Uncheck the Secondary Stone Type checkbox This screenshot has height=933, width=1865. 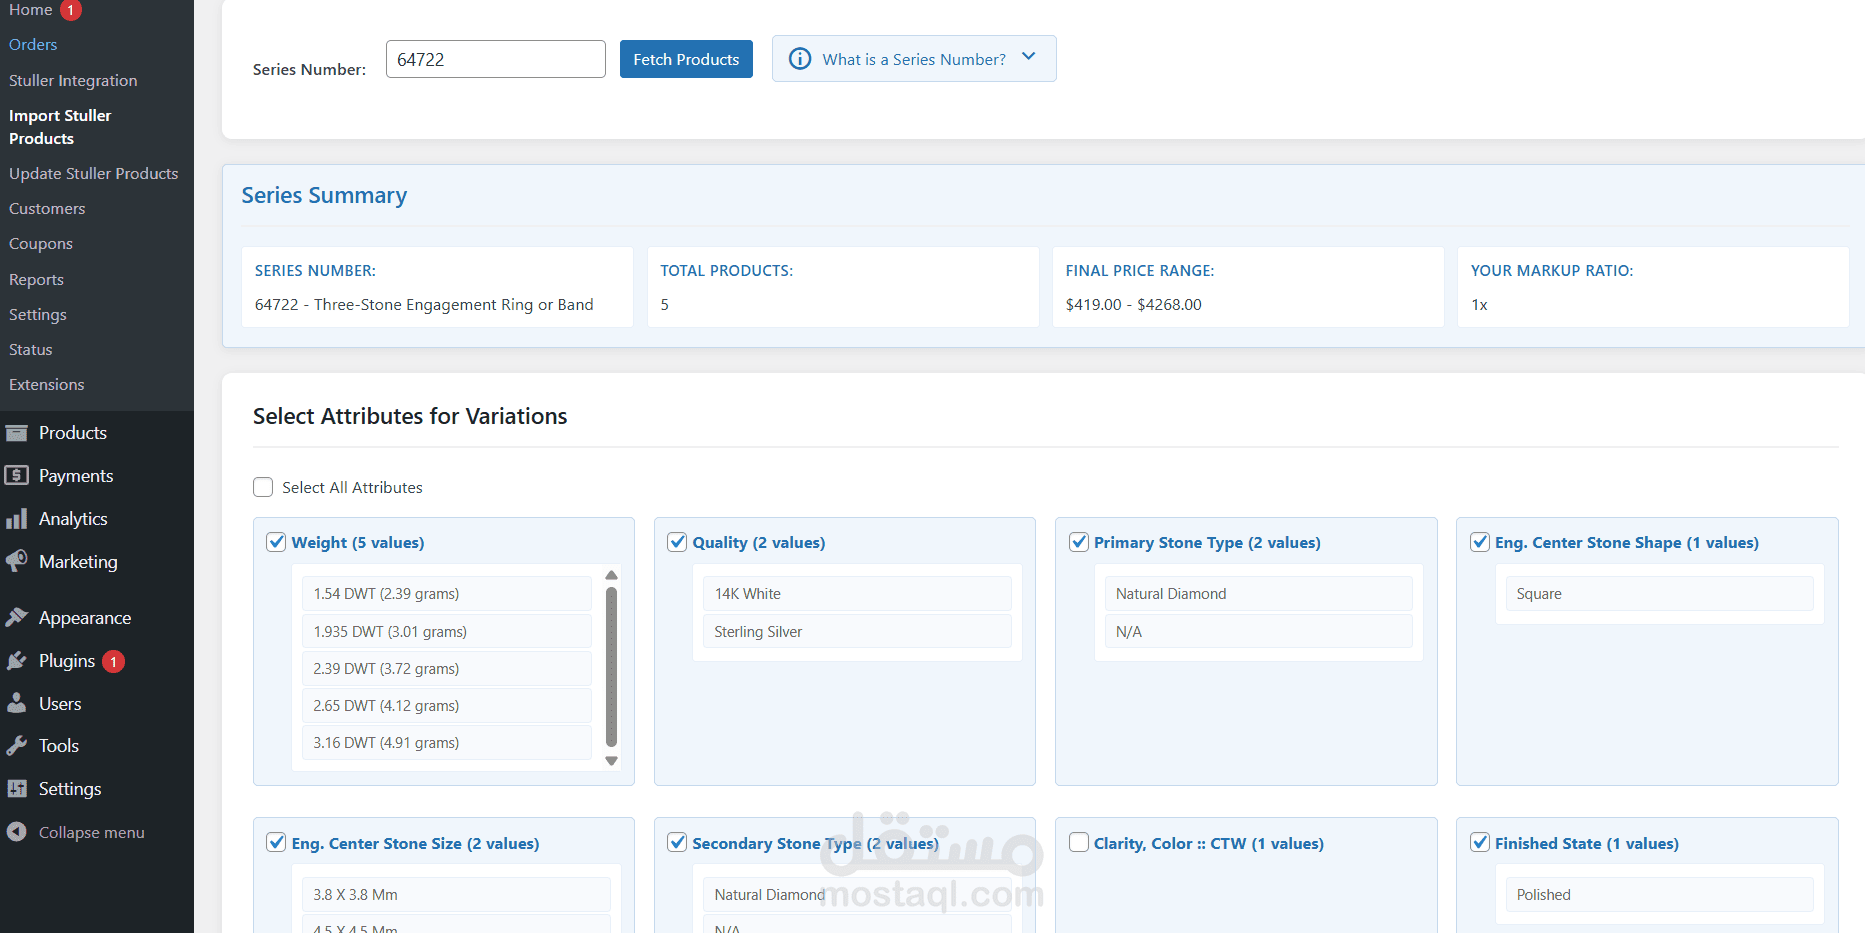pyautogui.click(x=677, y=842)
